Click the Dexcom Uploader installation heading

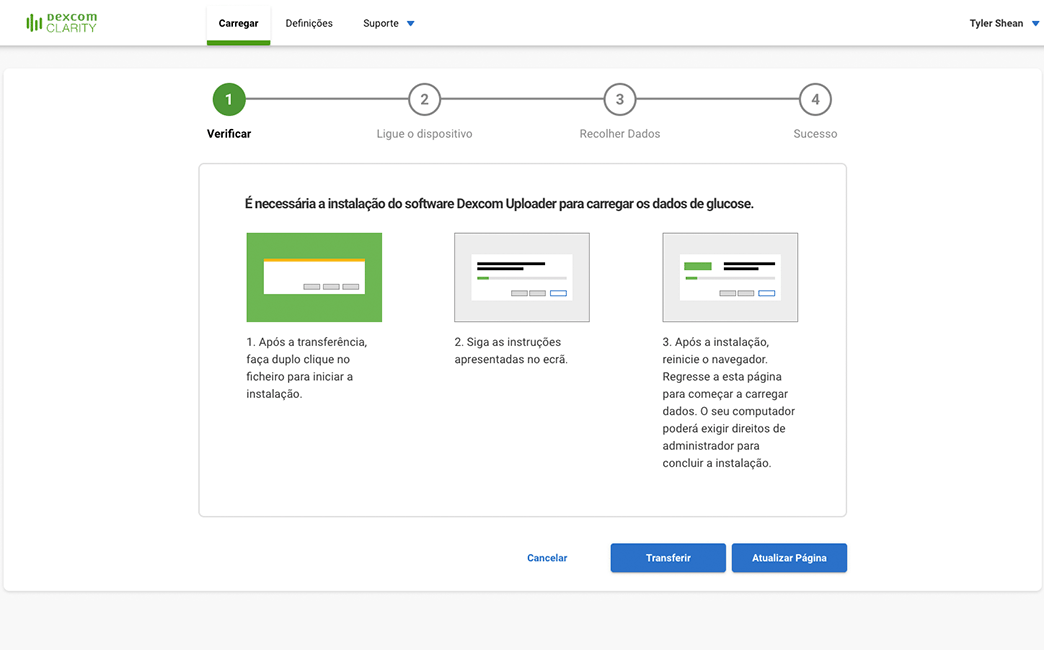(499, 204)
